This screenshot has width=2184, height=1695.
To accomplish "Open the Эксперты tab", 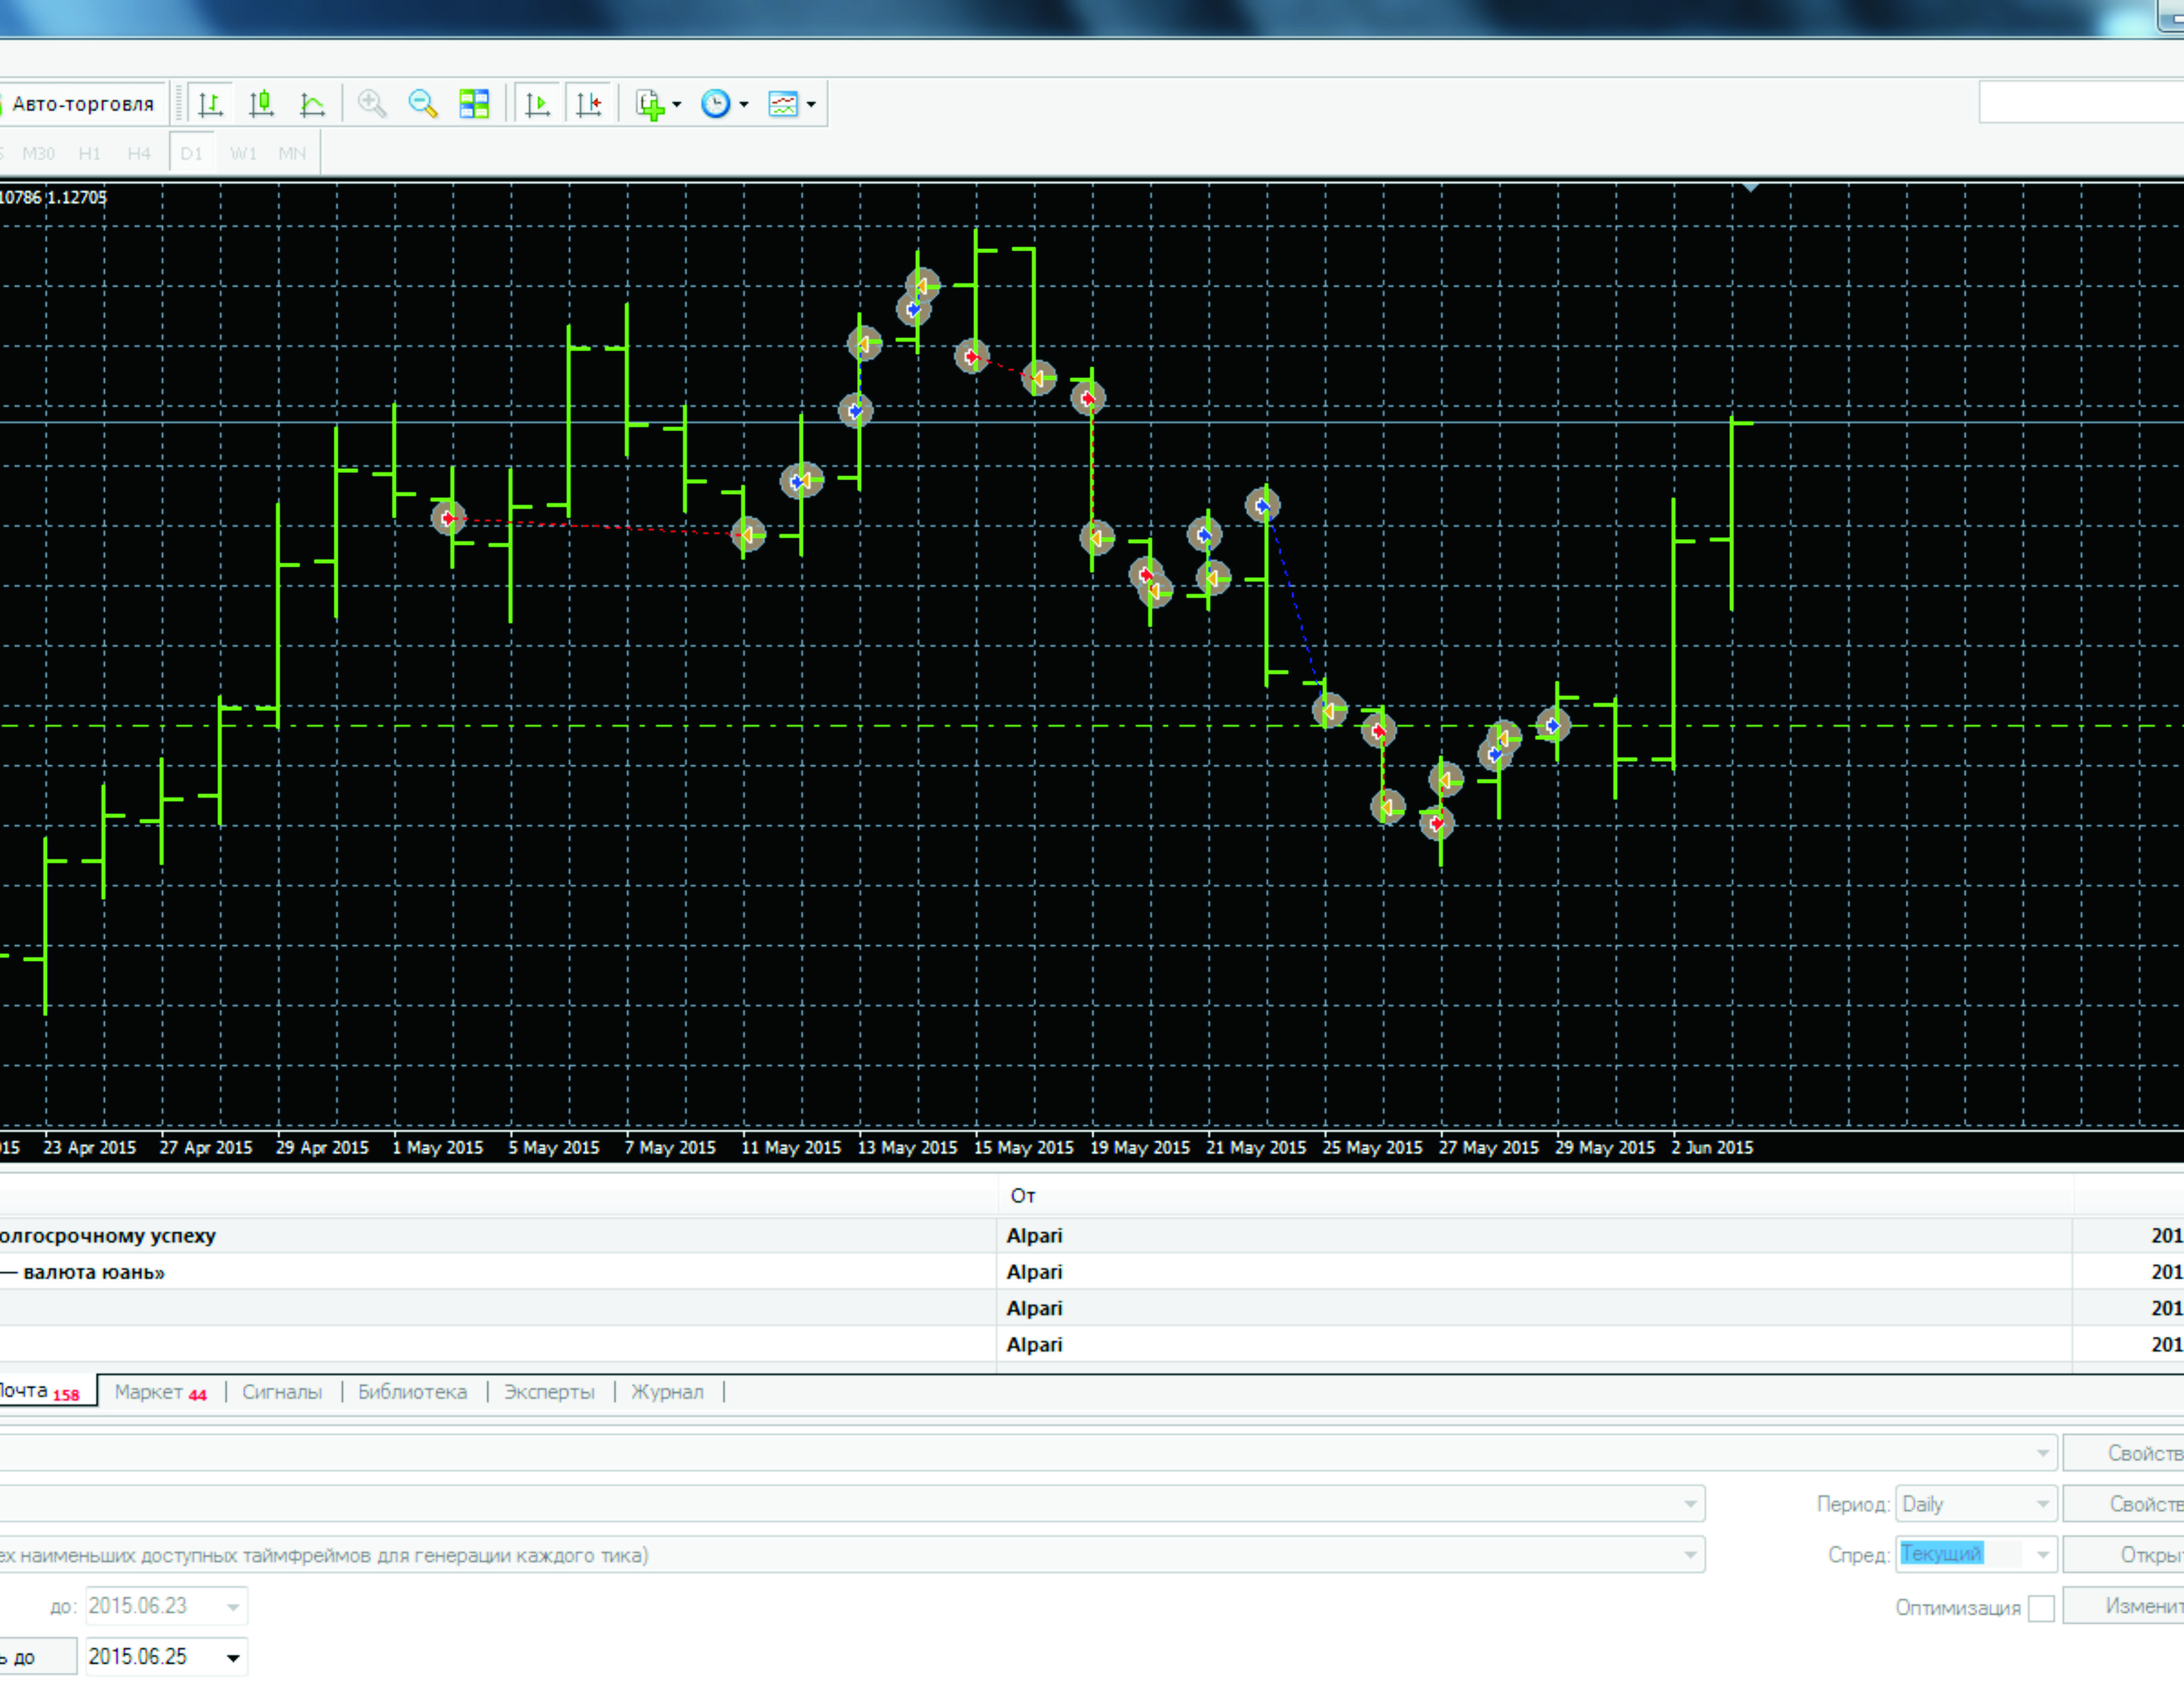I will click(x=549, y=1392).
